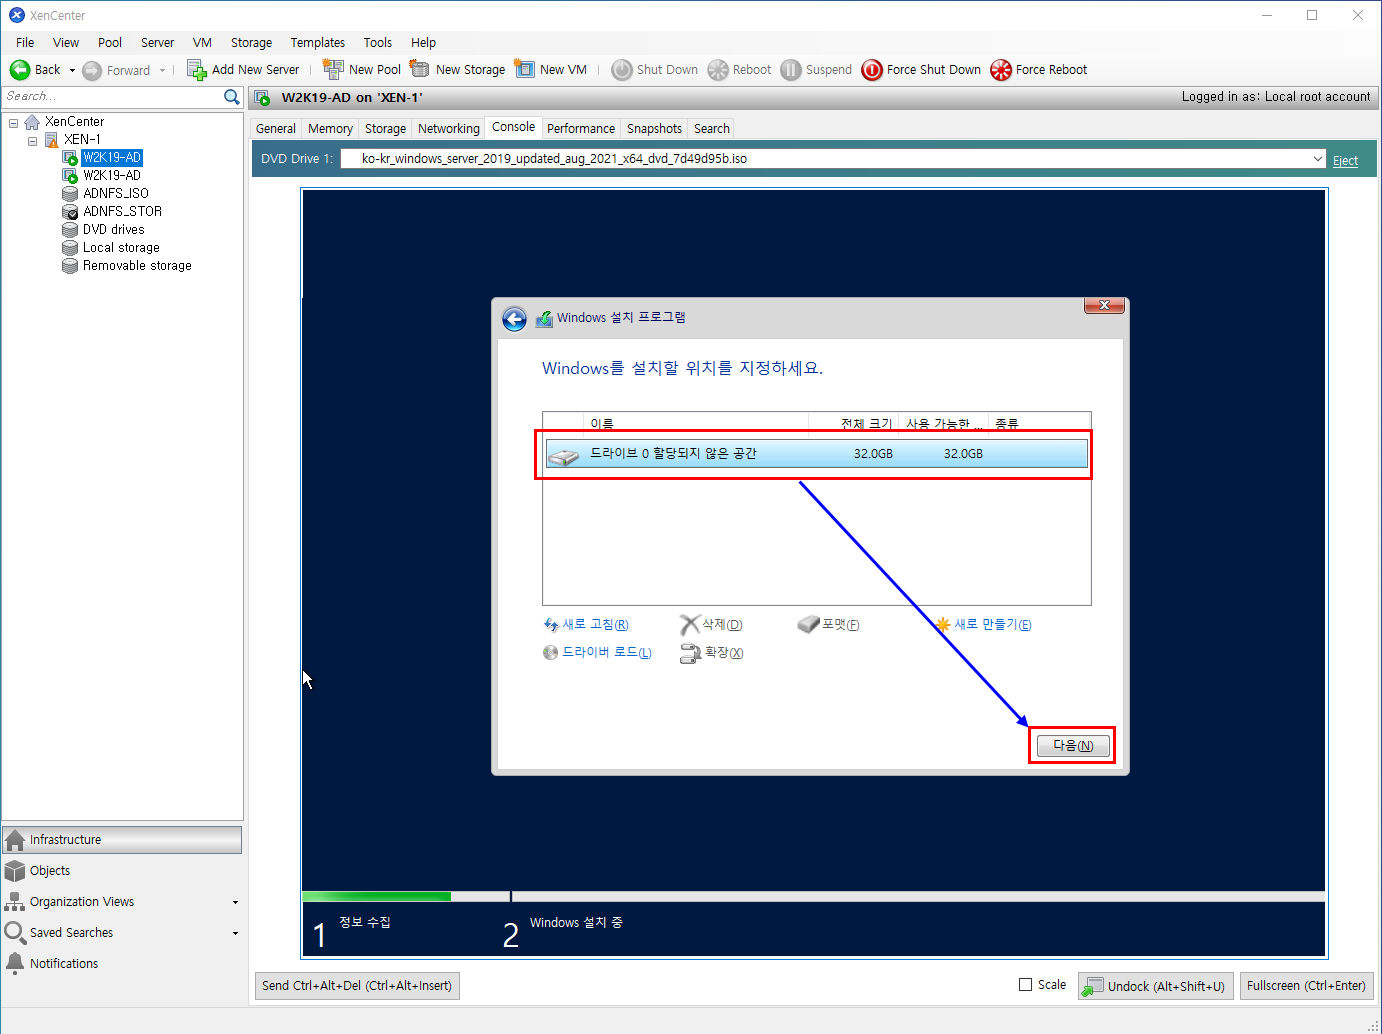Click the Shut Down power icon
The height and width of the screenshot is (1034, 1382).
pyautogui.click(x=622, y=70)
